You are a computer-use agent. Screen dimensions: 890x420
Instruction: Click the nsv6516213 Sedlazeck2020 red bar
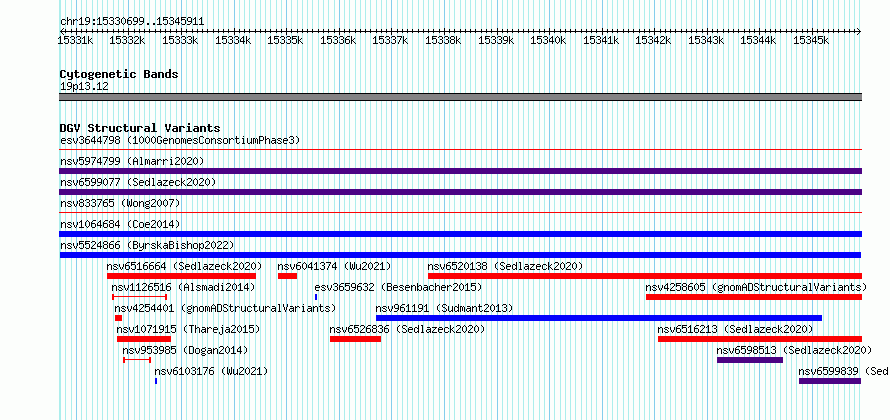click(x=760, y=339)
